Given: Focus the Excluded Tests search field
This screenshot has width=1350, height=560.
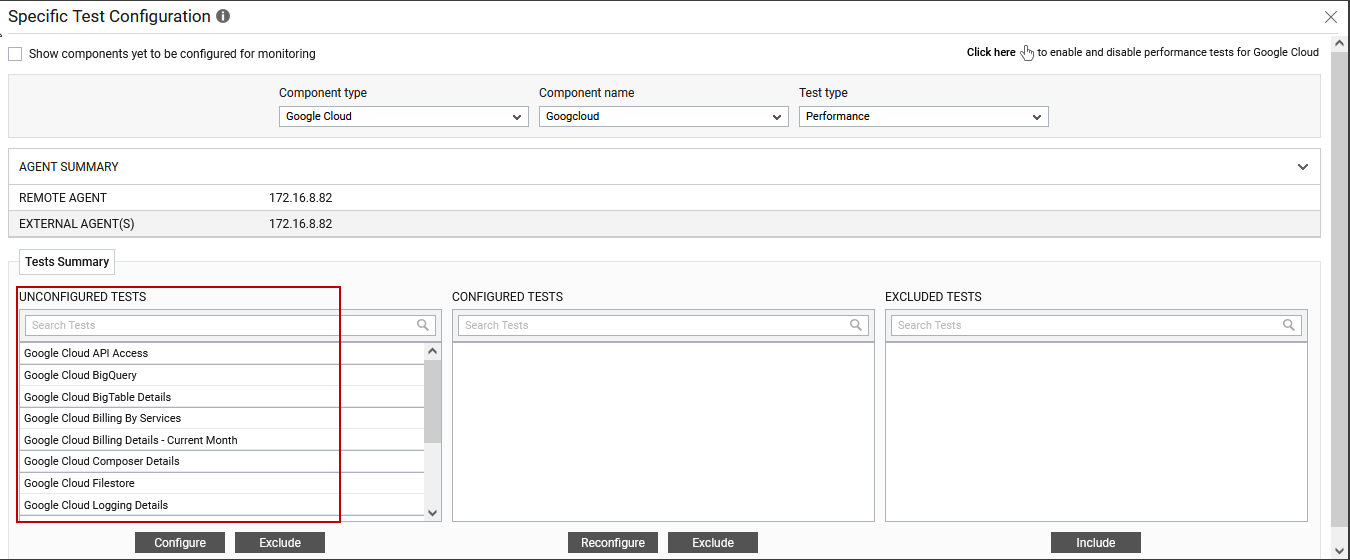Looking at the screenshot, I should pyautogui.click(x=1096, y=325).
